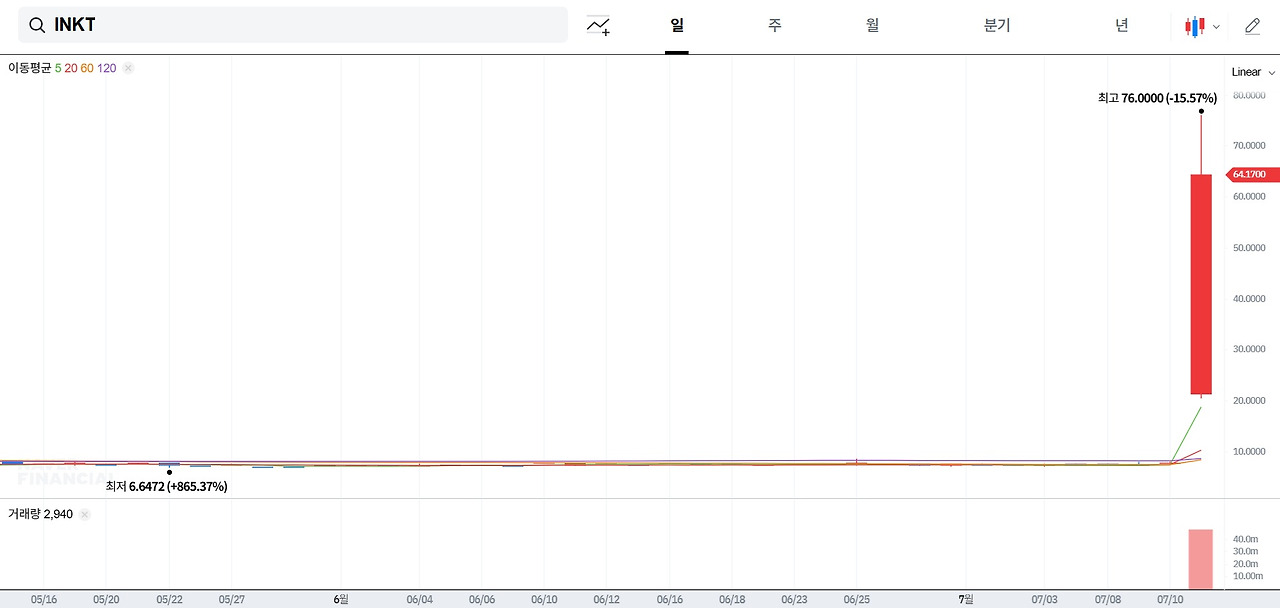The width and height of the screenshot is (1280, 608).
Task: Switch to the weekly (주) tab
Action: (x=775, y=25)
